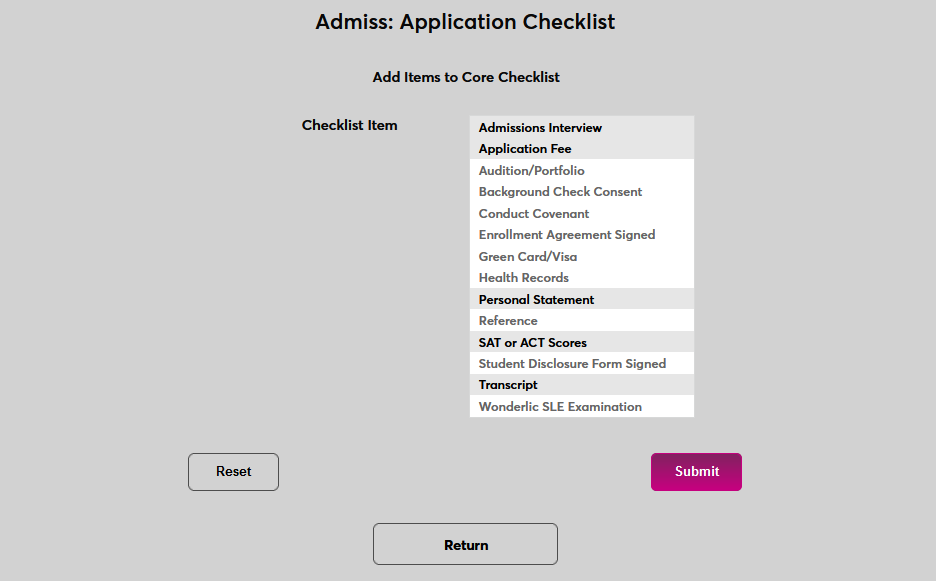Deselect Application Fee from selected items
The image size is (936, 581).
525,149
